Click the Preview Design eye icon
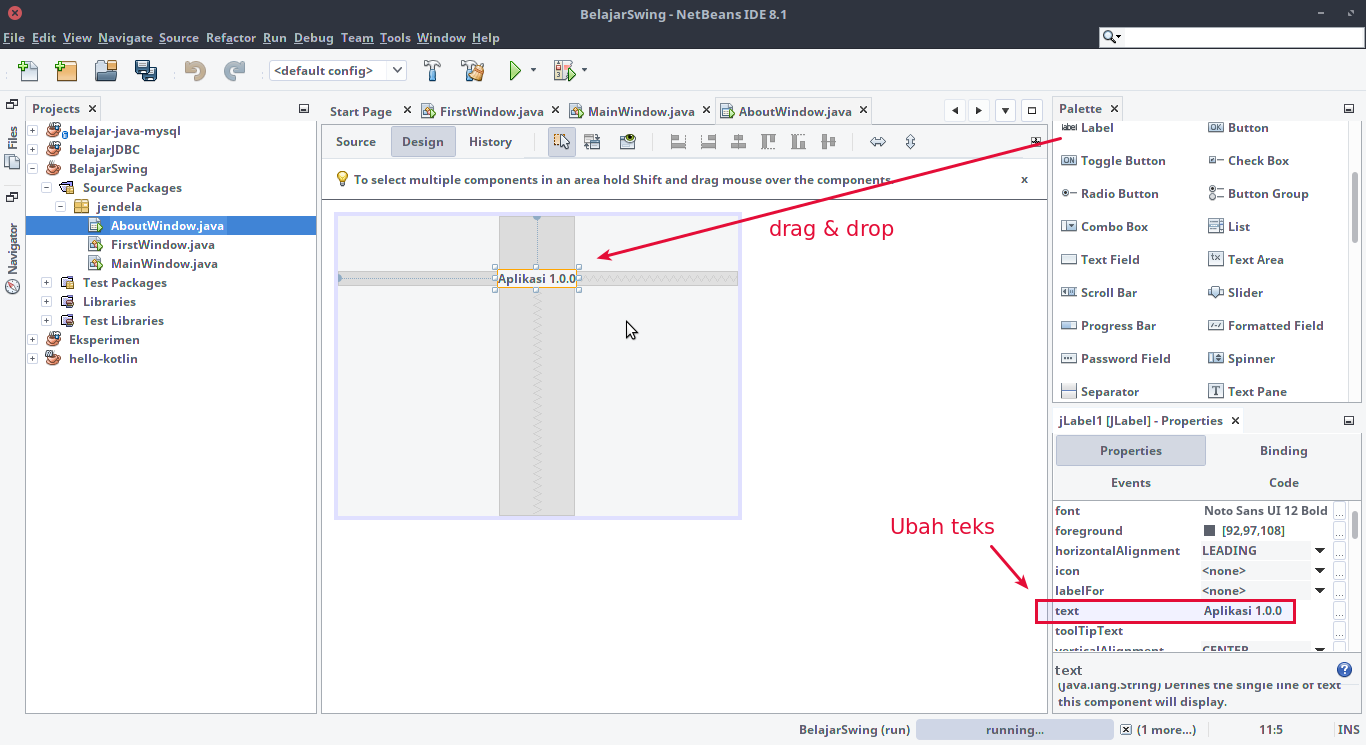Viewport: 1366px width, 745px height. click(627, 142)
